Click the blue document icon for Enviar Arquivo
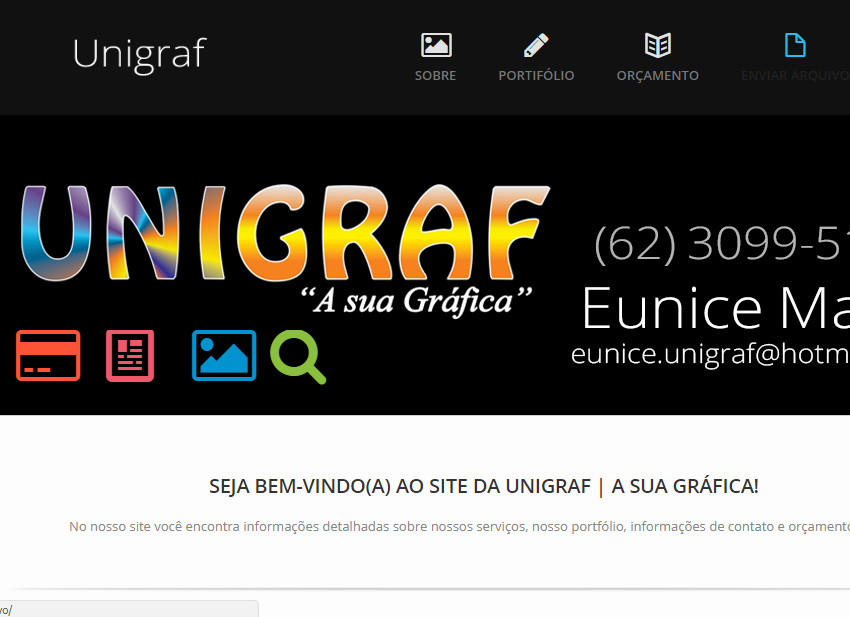The width and height of the screenshot is (850, 617). tap(794, 45)
